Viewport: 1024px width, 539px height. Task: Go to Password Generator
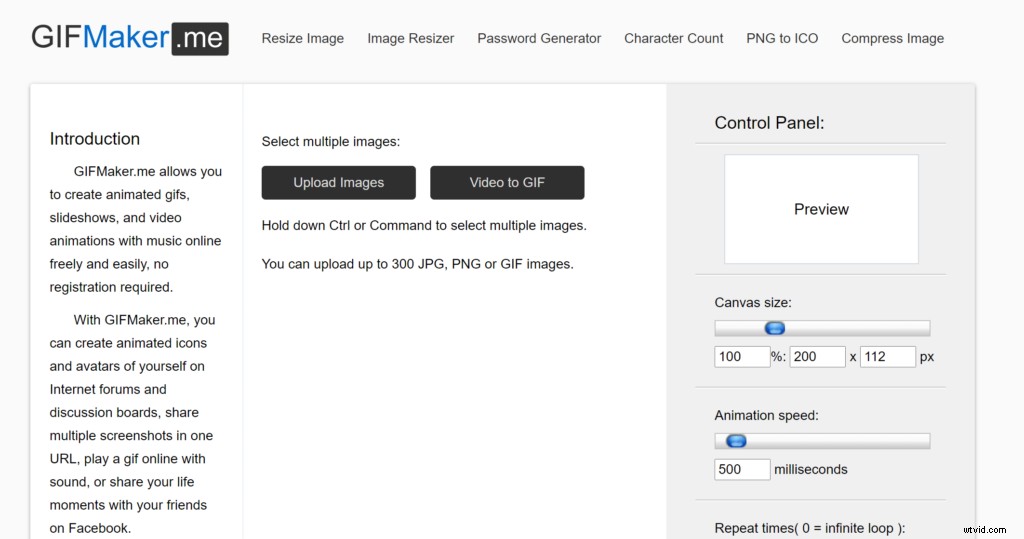click(x=539, y=39)
